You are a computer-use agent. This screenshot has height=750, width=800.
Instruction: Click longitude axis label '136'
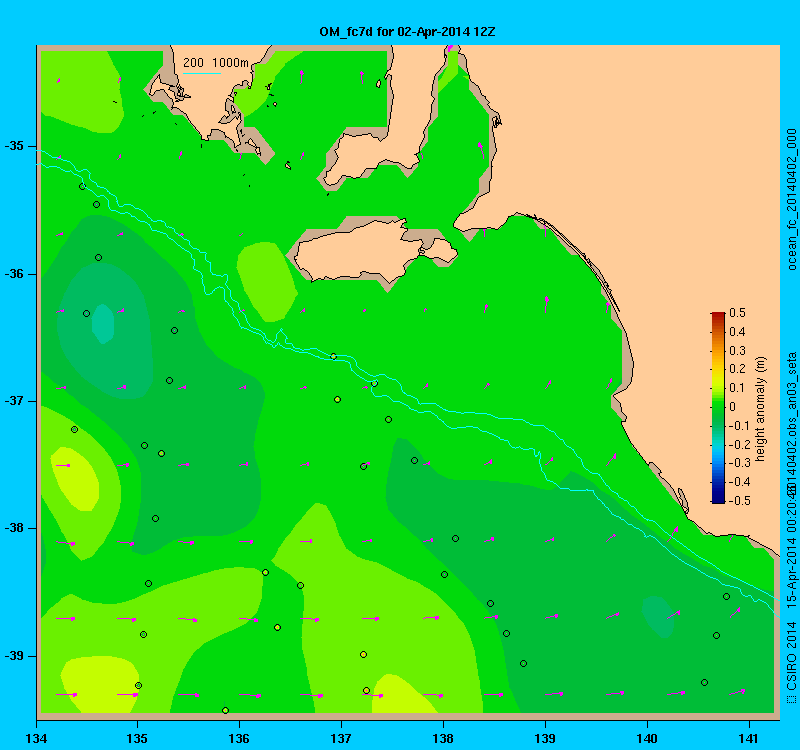click(239, 738)
